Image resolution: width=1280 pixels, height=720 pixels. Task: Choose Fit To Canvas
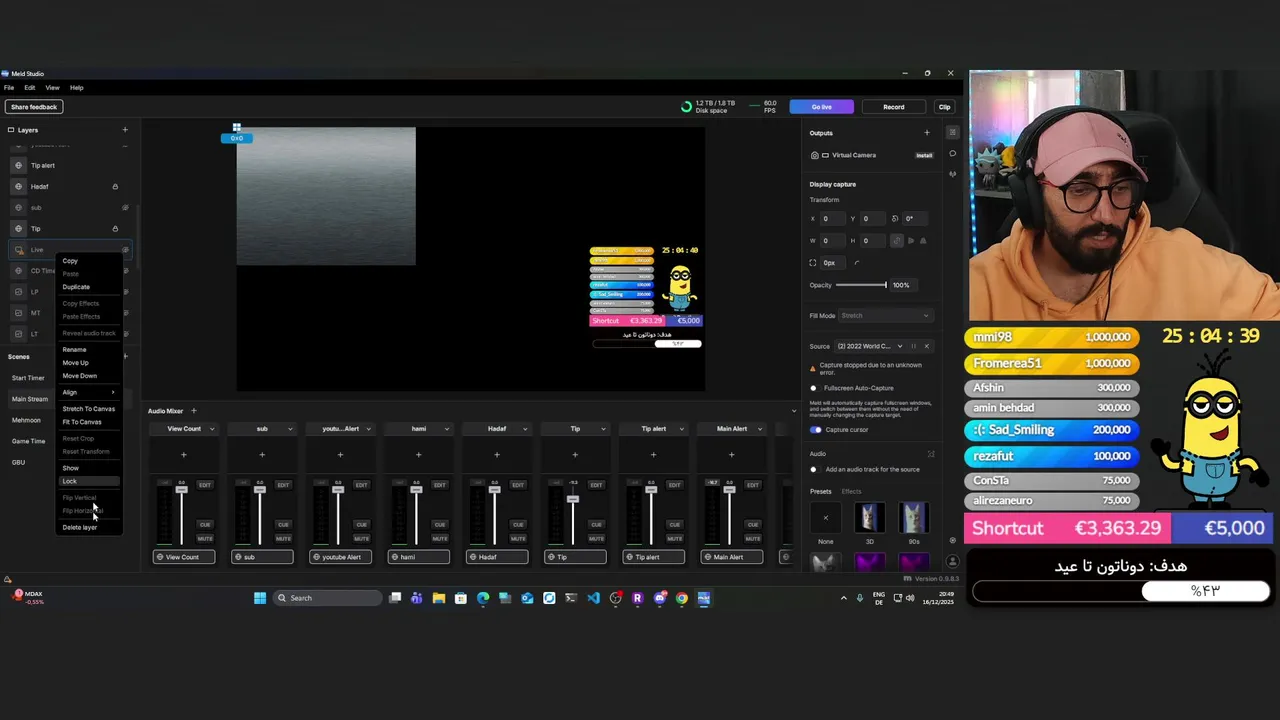[82, 422]
